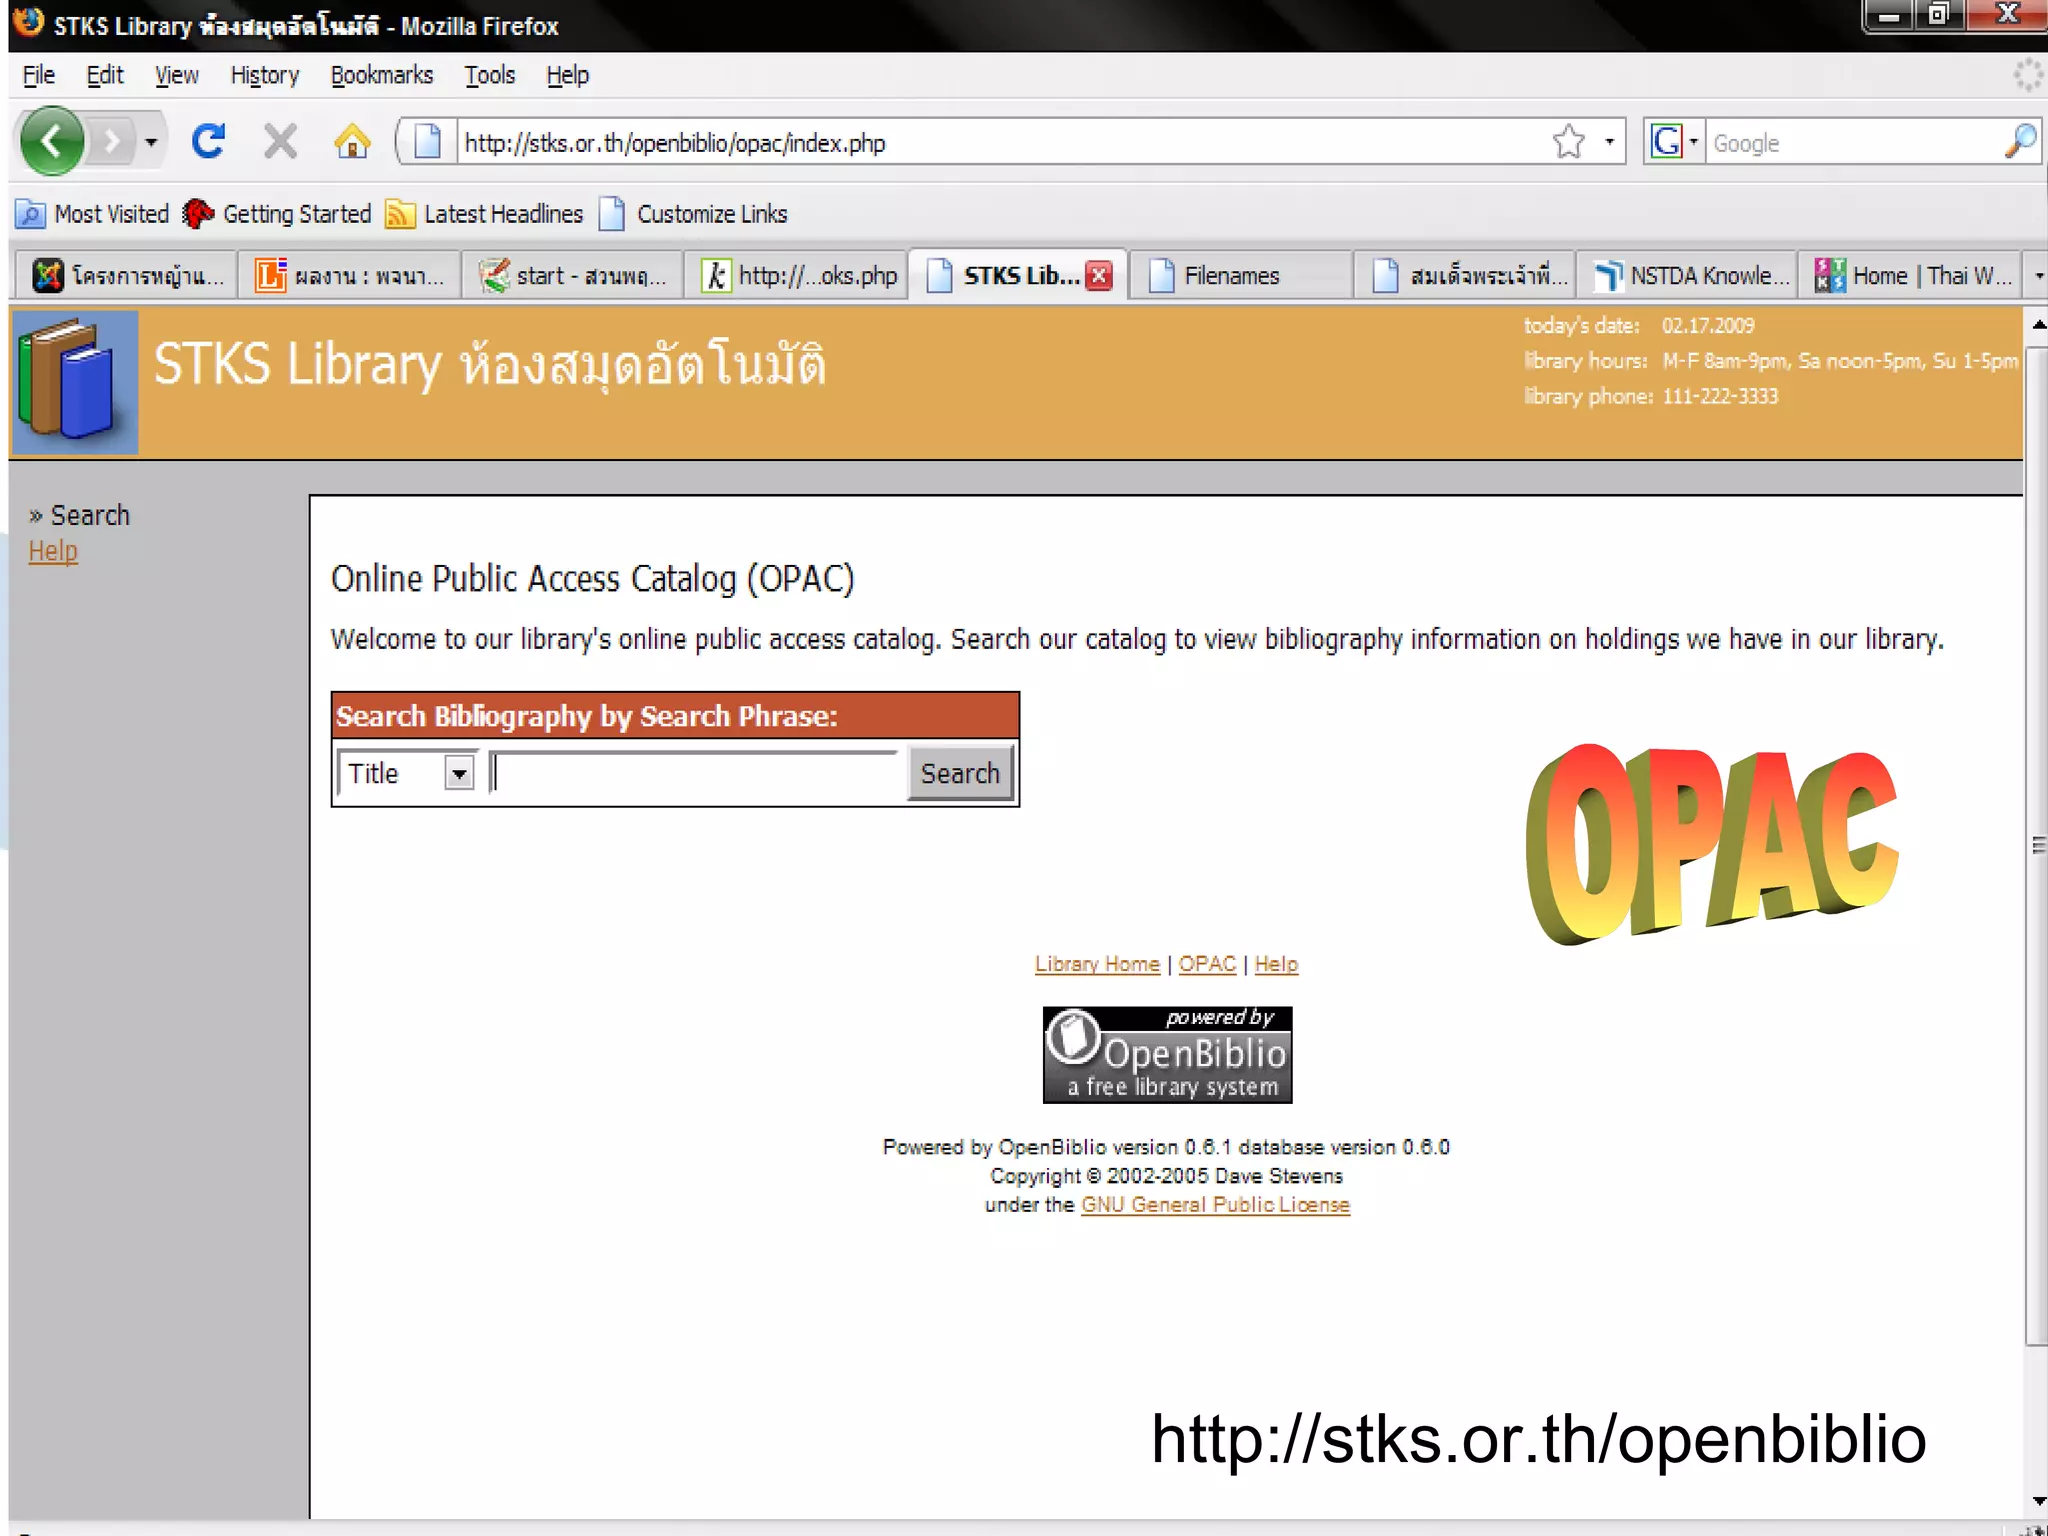Click the address bar URL field
The image size is (2048, 1536).
tap(1003, 142)
